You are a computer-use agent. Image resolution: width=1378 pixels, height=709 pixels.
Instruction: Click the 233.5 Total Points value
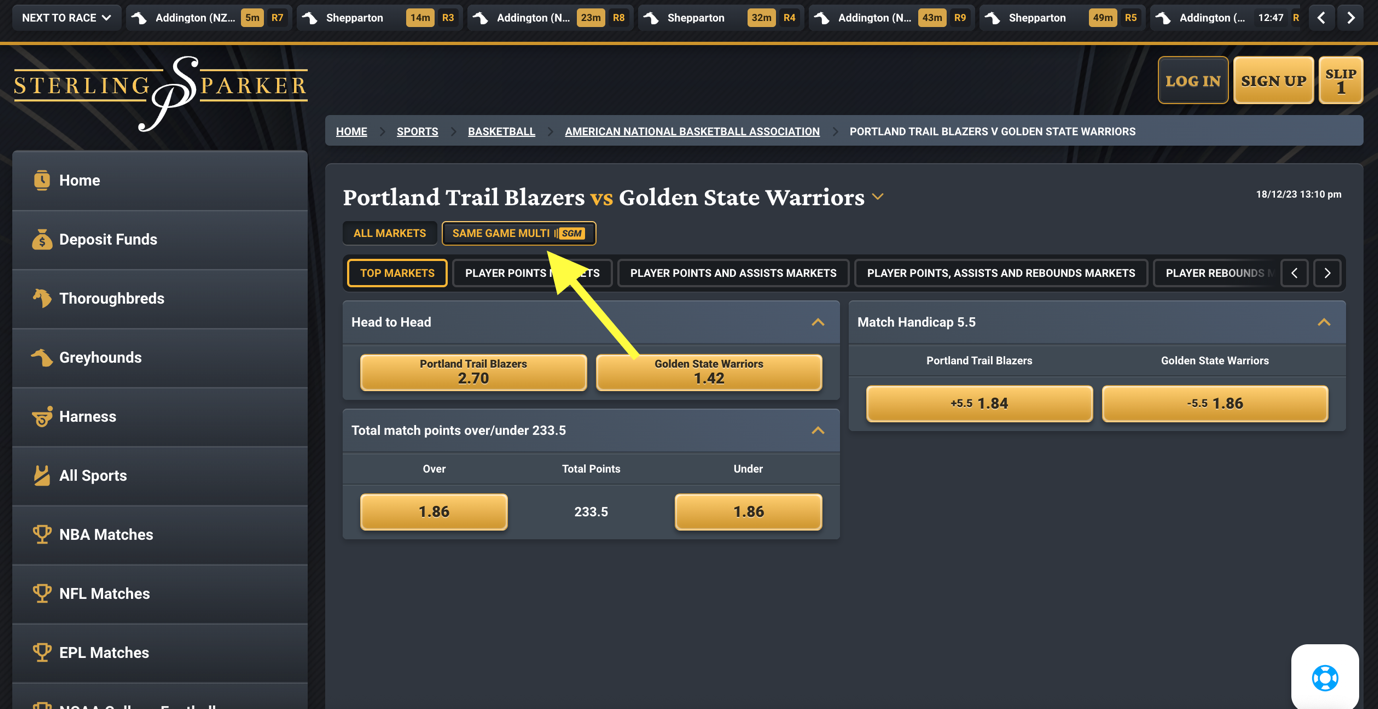[591, 511]
